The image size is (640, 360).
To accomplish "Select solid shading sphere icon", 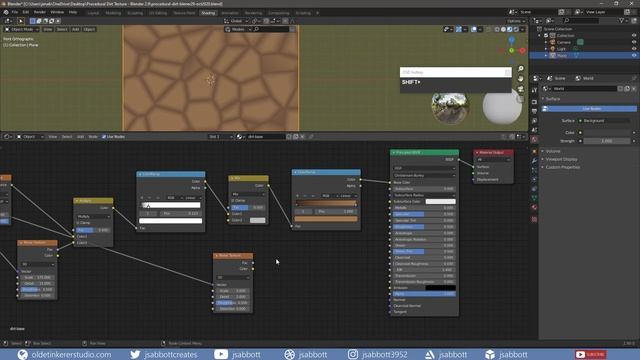I will pyautogui.click(x=503, y=29).
